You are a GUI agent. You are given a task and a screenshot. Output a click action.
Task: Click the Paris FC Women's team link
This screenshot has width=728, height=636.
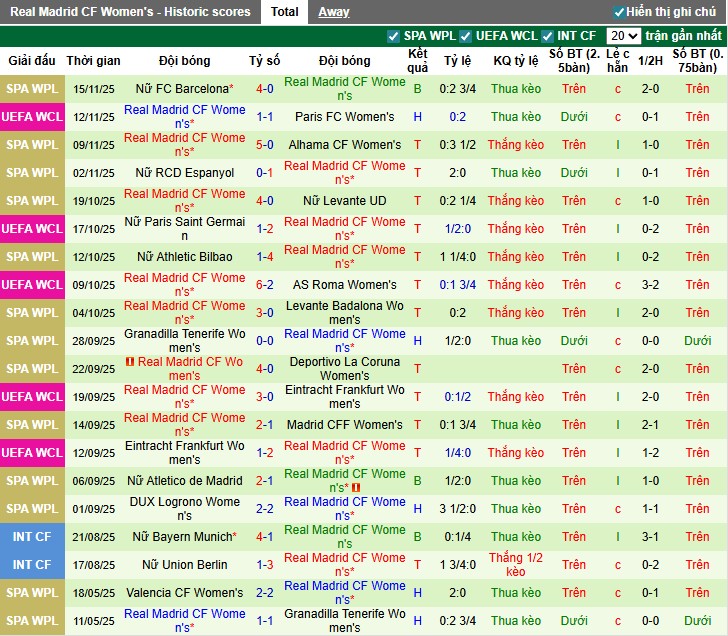pyautogui.click(x=344, y=117)
